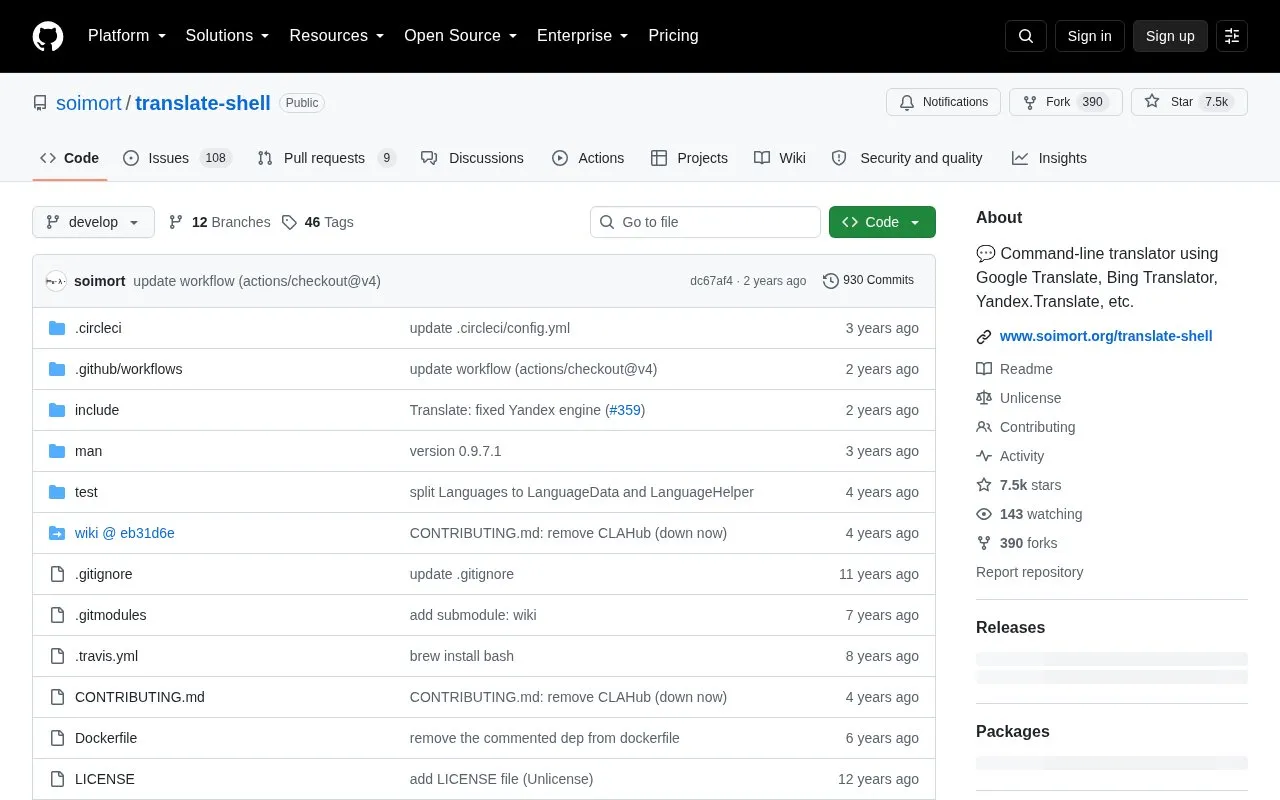Click the repository icon beside soimort
Image resolution: width=1280 pixels, height=800 pixels.
[x=40, y=103]
